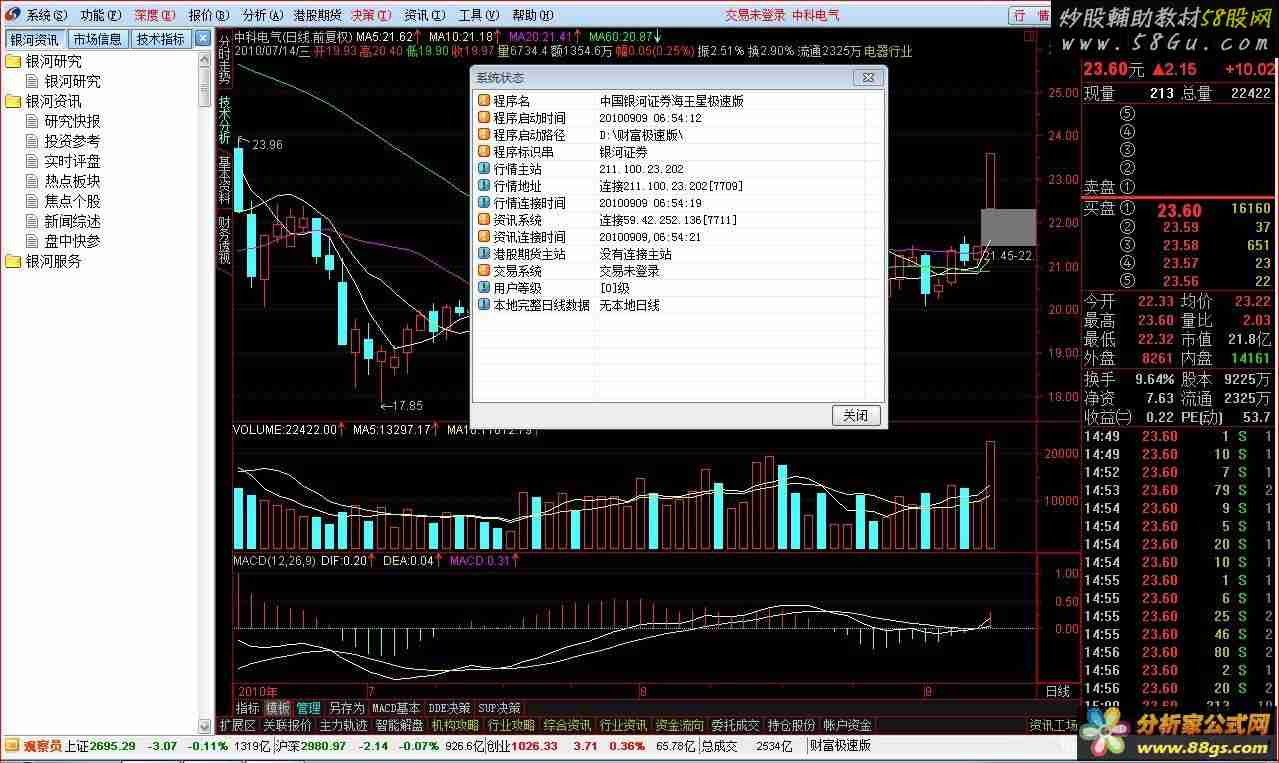The image size is (1279, 763).
Task: Select the MACD基本 template tab
Action: coord(396,708)
